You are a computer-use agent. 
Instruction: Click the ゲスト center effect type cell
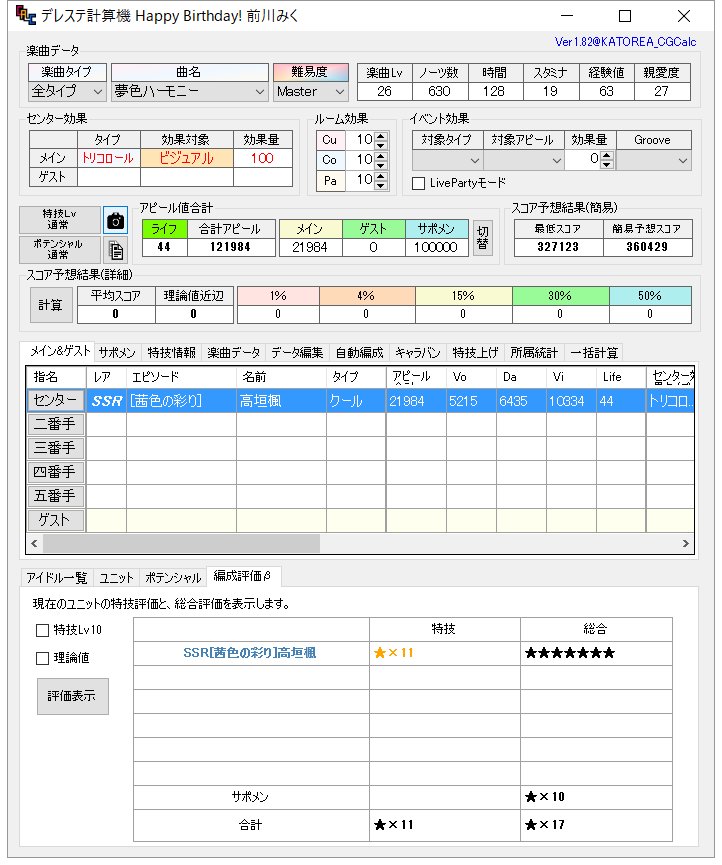coord(109,177)
